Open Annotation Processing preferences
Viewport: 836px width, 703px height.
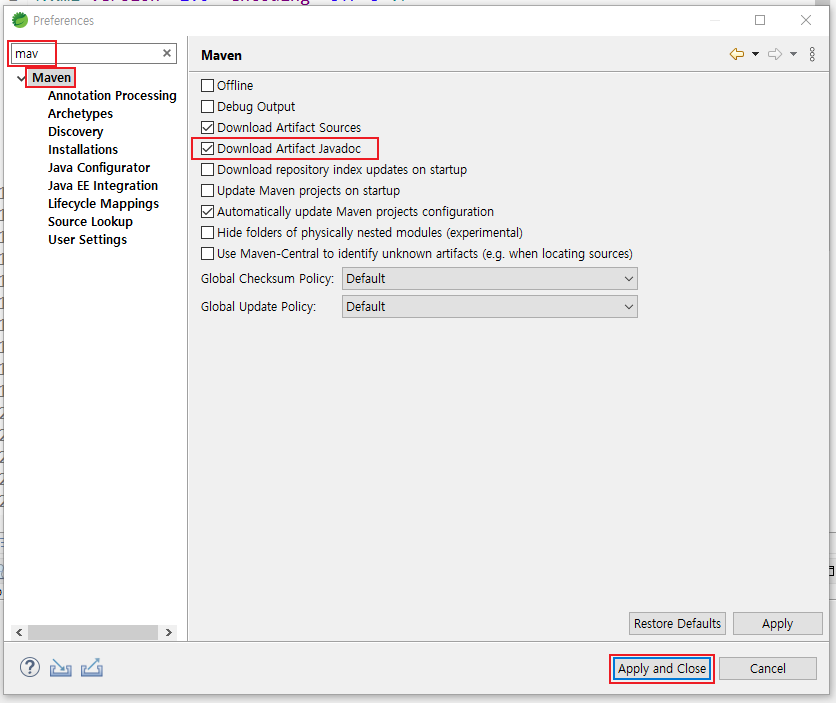pos(112,95)
